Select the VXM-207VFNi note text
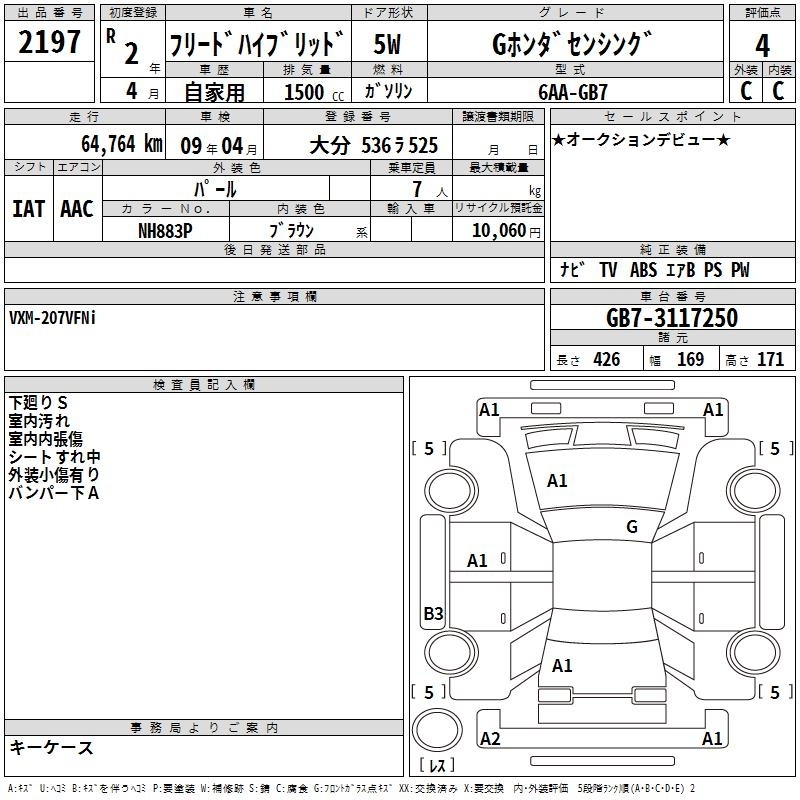The image size is (800, 800). (x=53, y=317)
